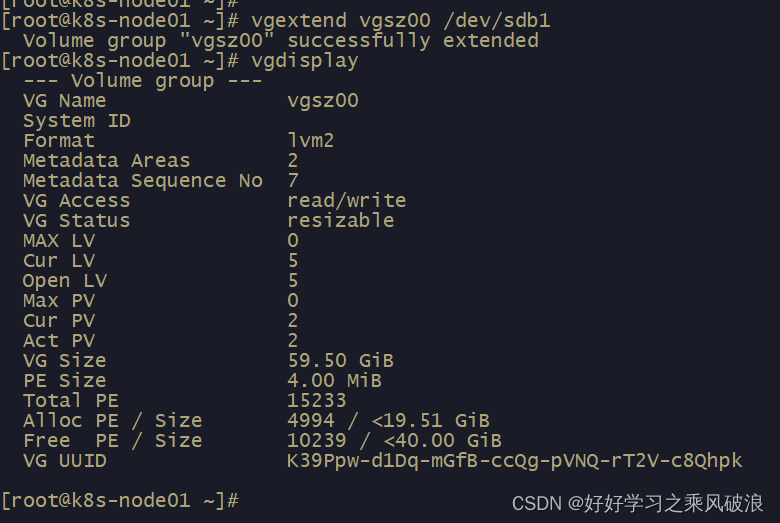
Task: Click the VG Size value 59.50 GiB
Action: pos(340,360)
